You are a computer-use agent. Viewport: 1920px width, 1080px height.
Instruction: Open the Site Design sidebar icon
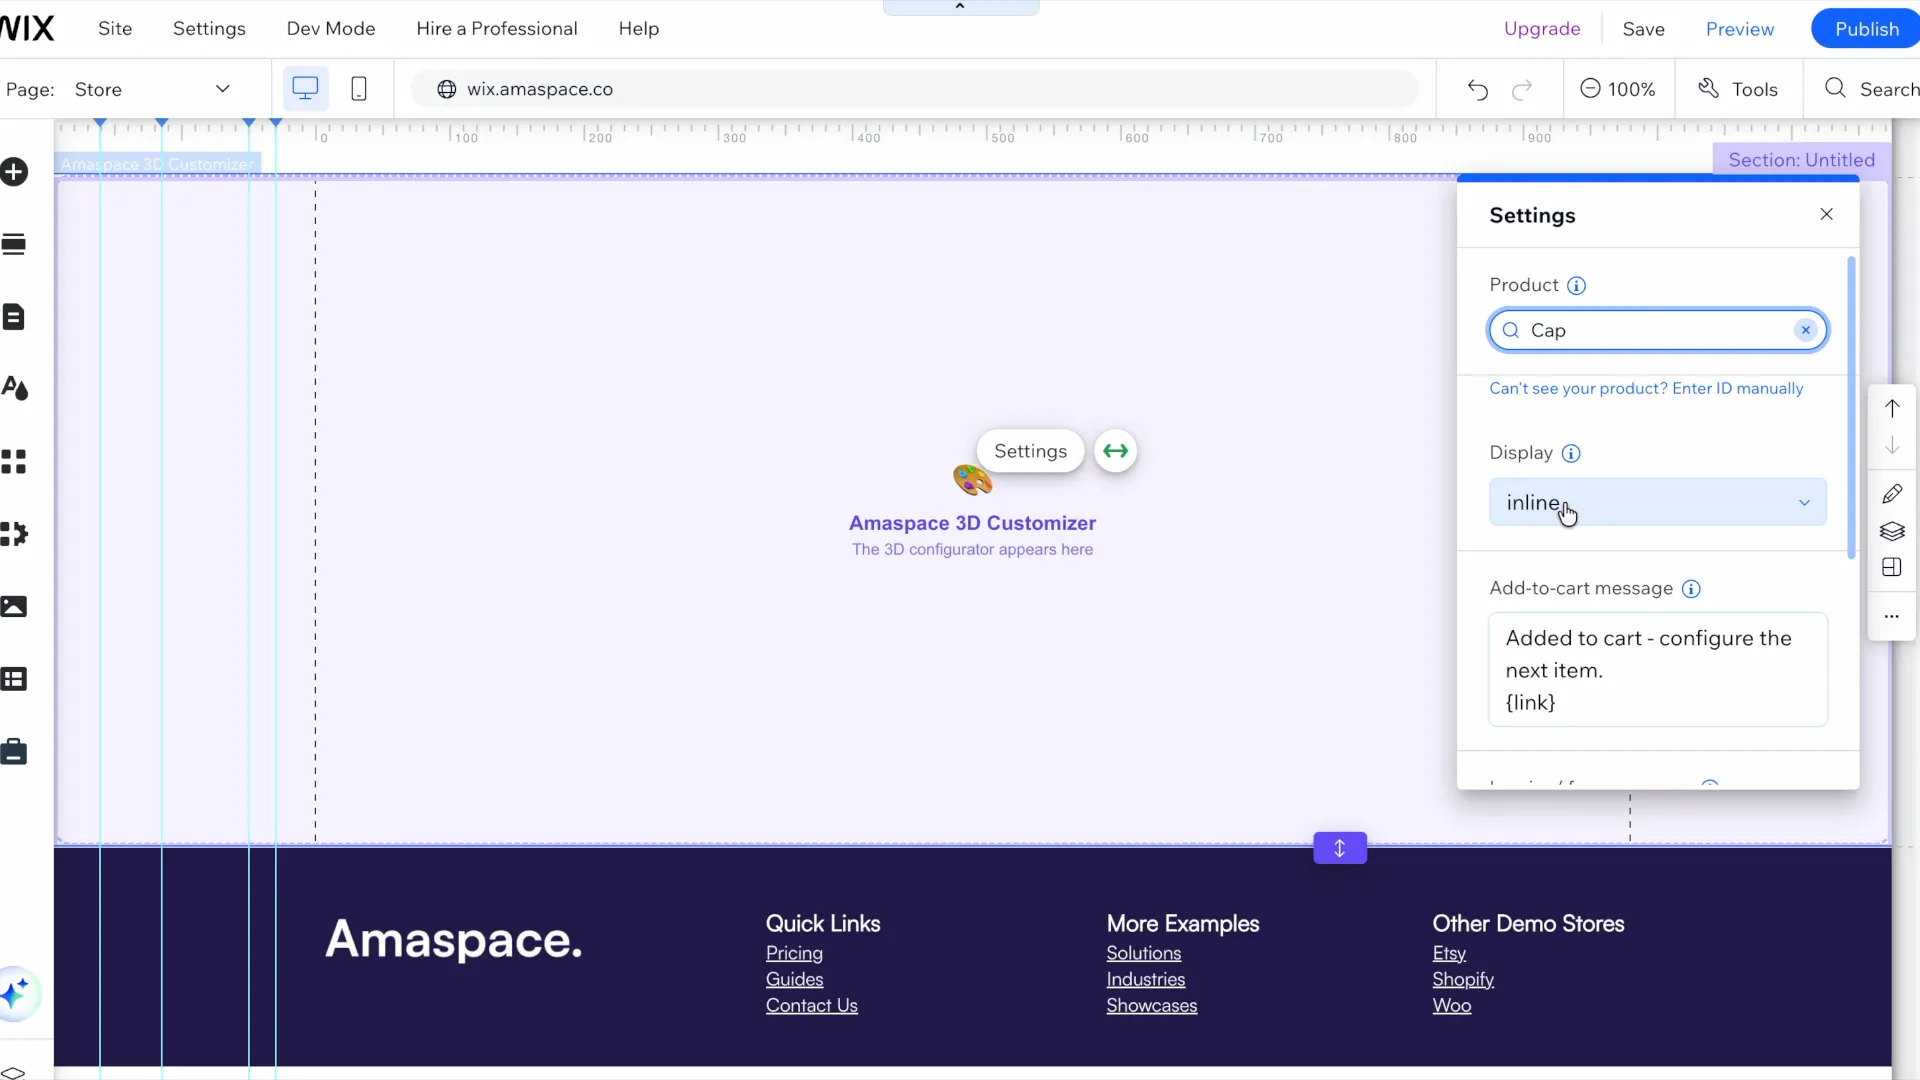(14, 389)
